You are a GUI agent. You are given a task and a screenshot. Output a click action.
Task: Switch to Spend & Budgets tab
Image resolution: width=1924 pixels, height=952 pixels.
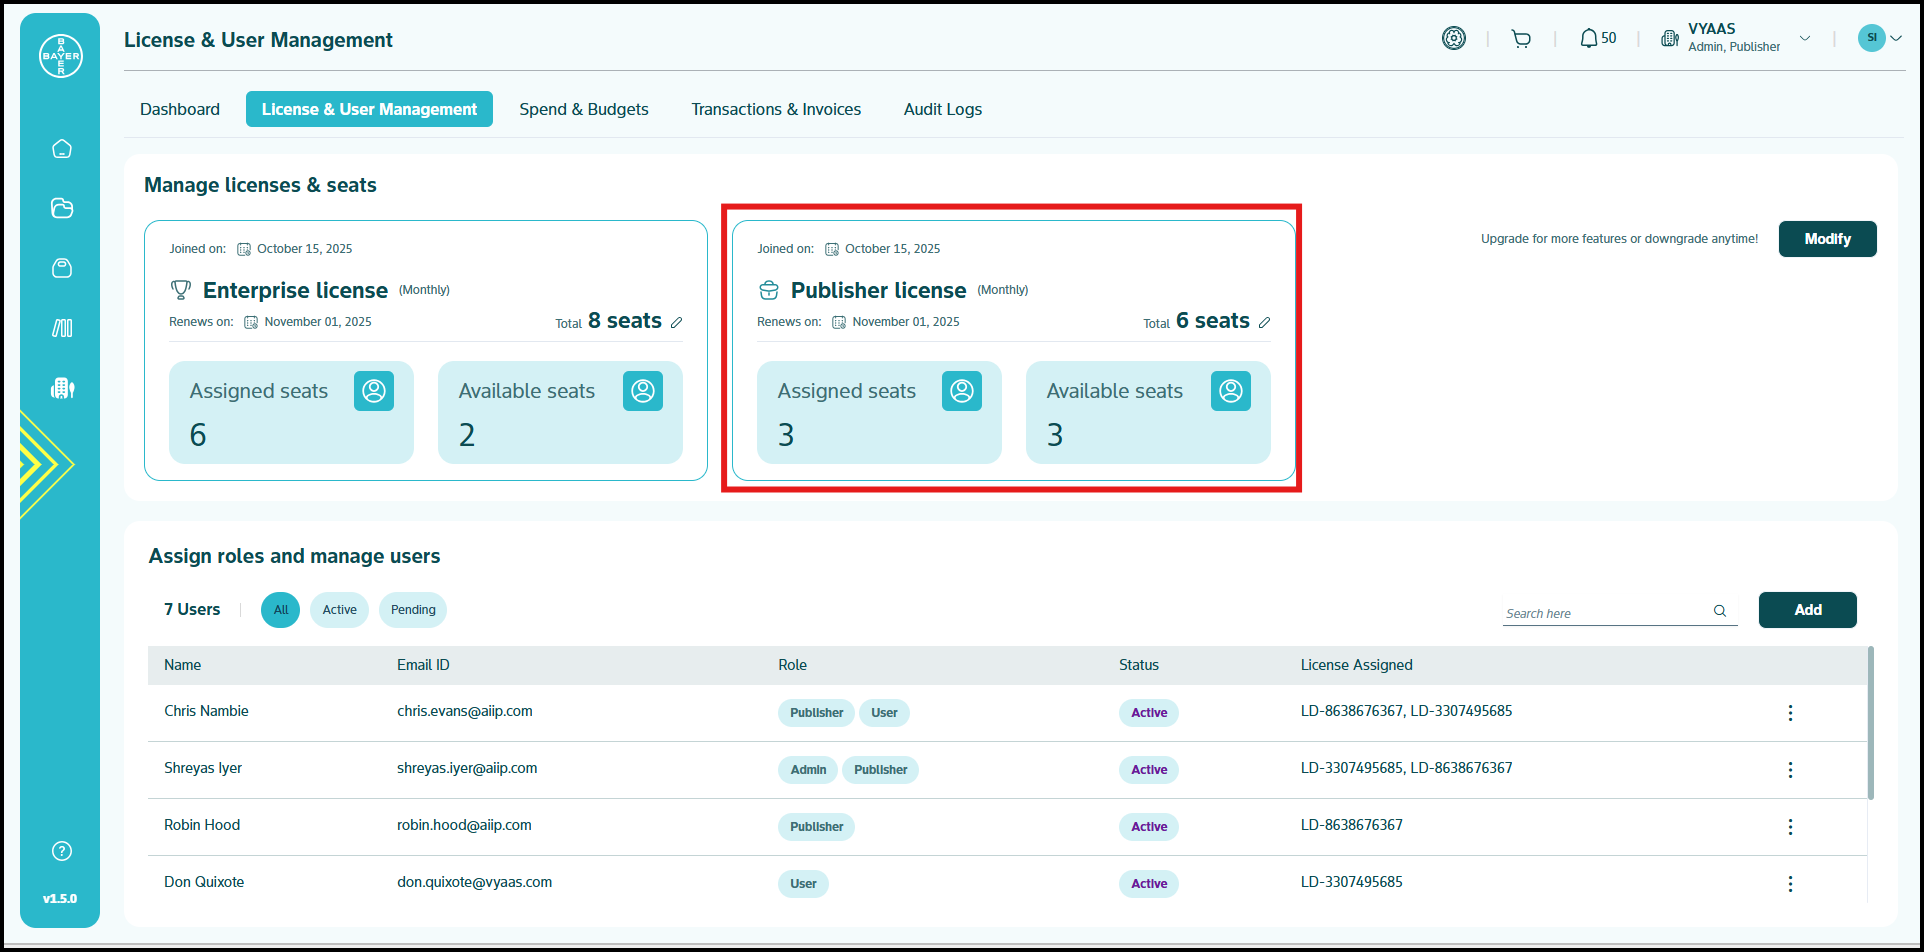584,109
